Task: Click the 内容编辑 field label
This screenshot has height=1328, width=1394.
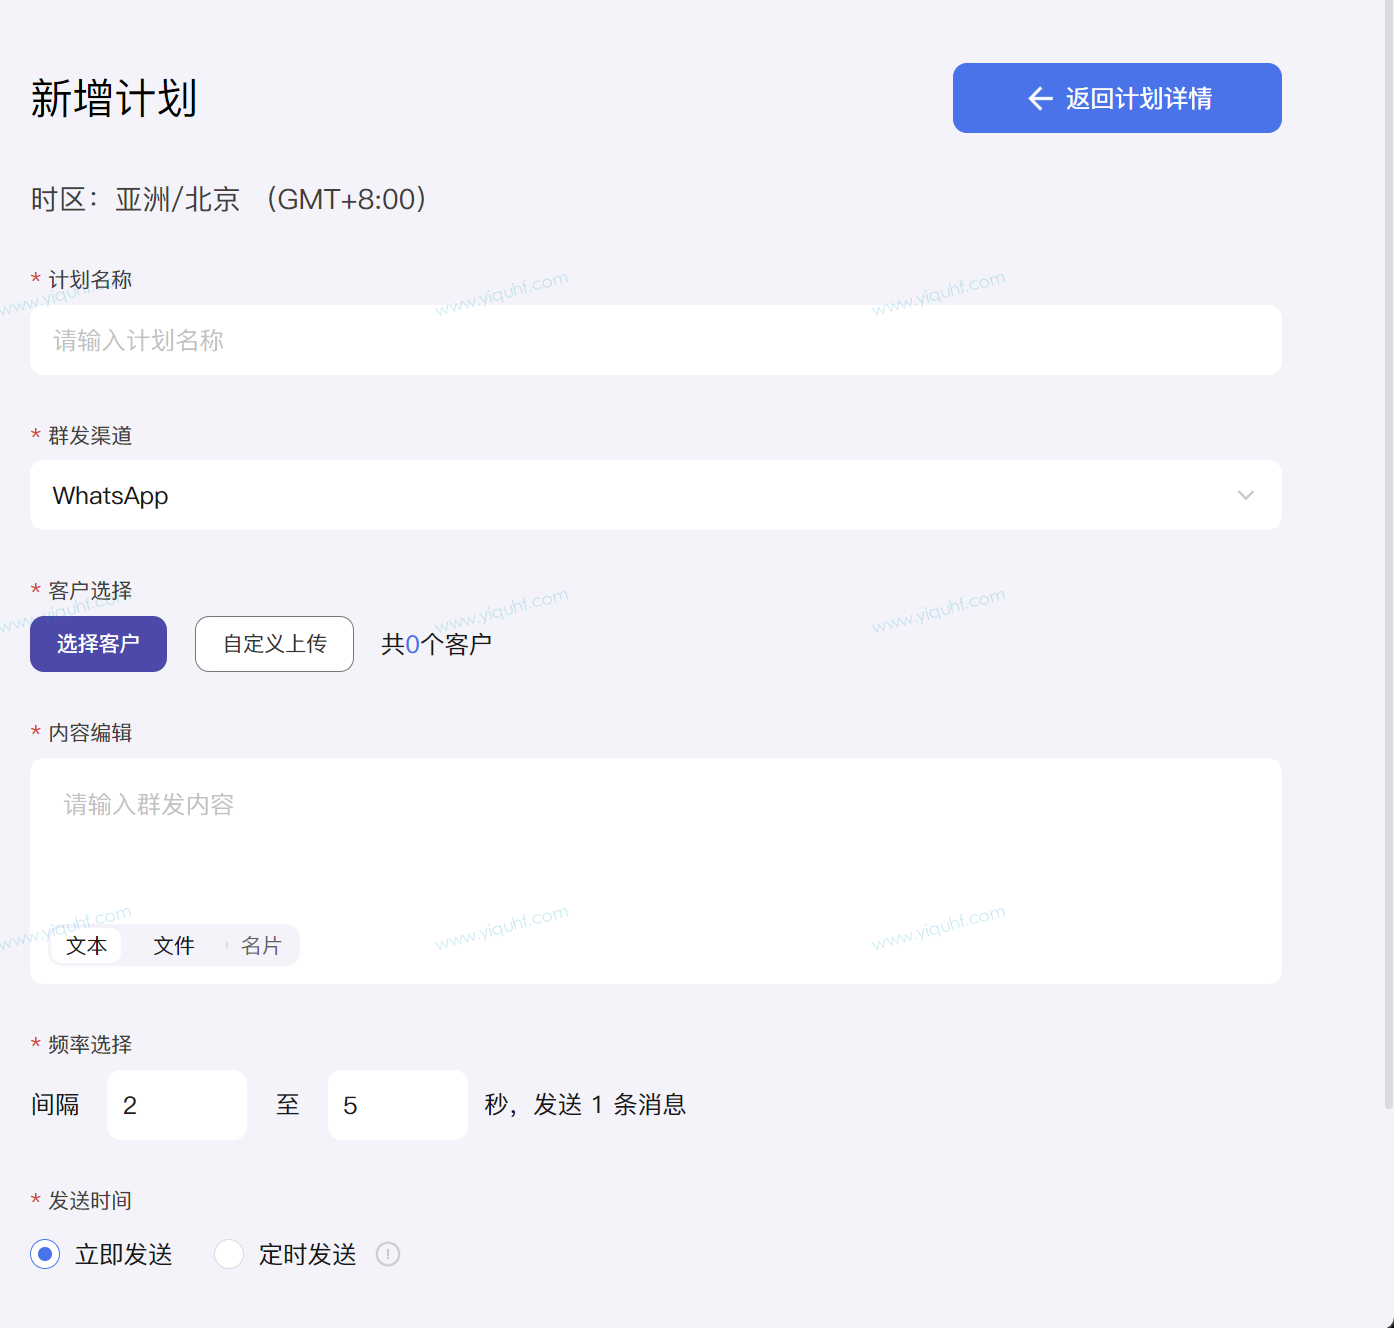Action: [x=90, y=733]
